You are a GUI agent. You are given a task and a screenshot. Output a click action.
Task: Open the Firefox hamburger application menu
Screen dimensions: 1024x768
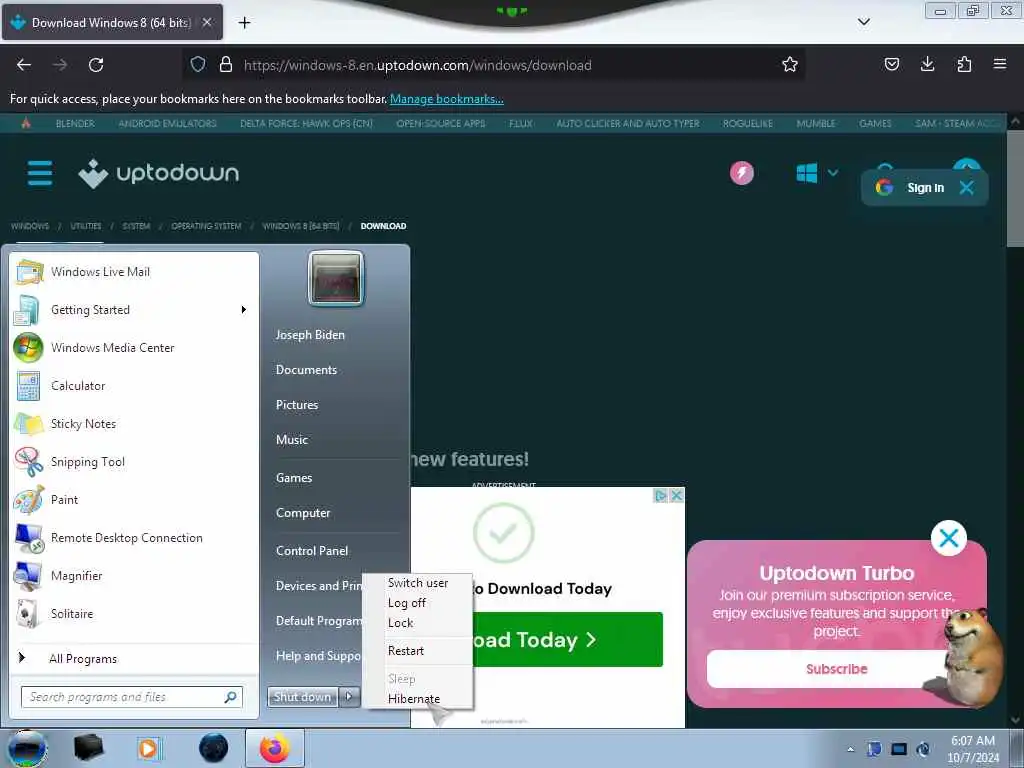(999, 64)
